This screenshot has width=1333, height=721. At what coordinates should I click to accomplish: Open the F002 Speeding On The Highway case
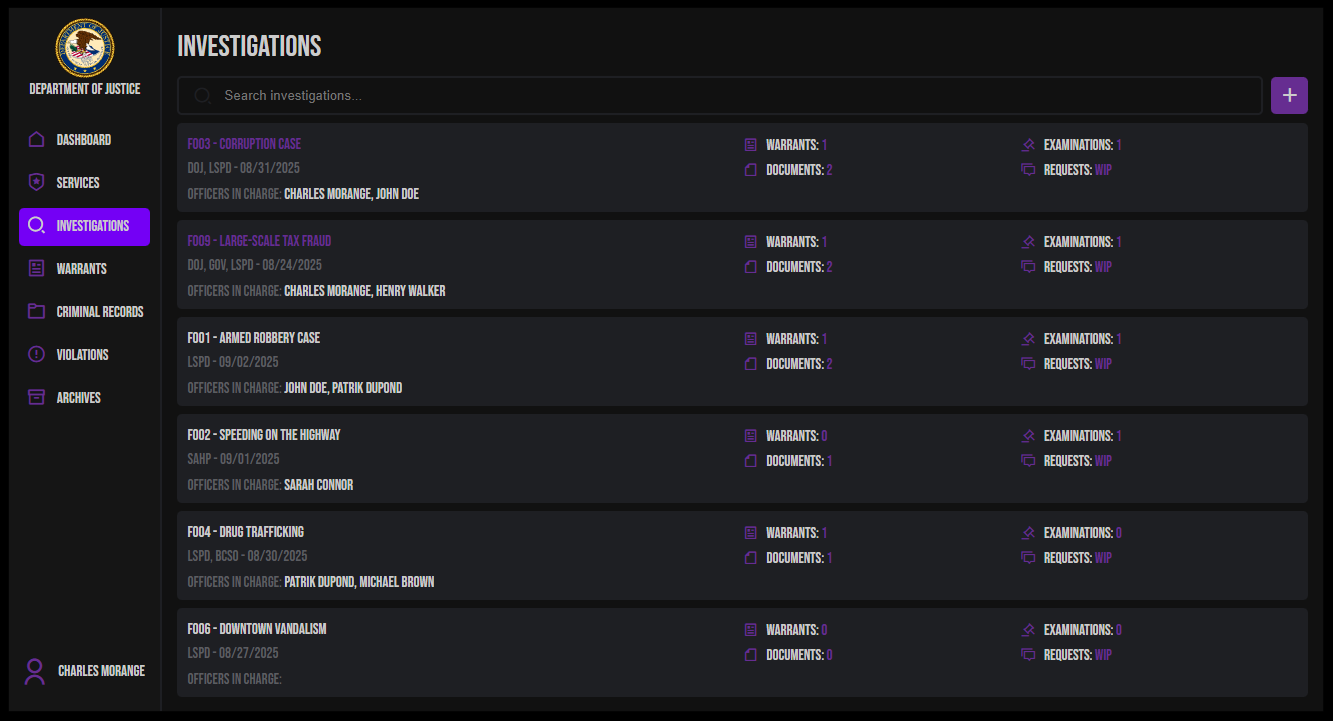pos(263,434)
